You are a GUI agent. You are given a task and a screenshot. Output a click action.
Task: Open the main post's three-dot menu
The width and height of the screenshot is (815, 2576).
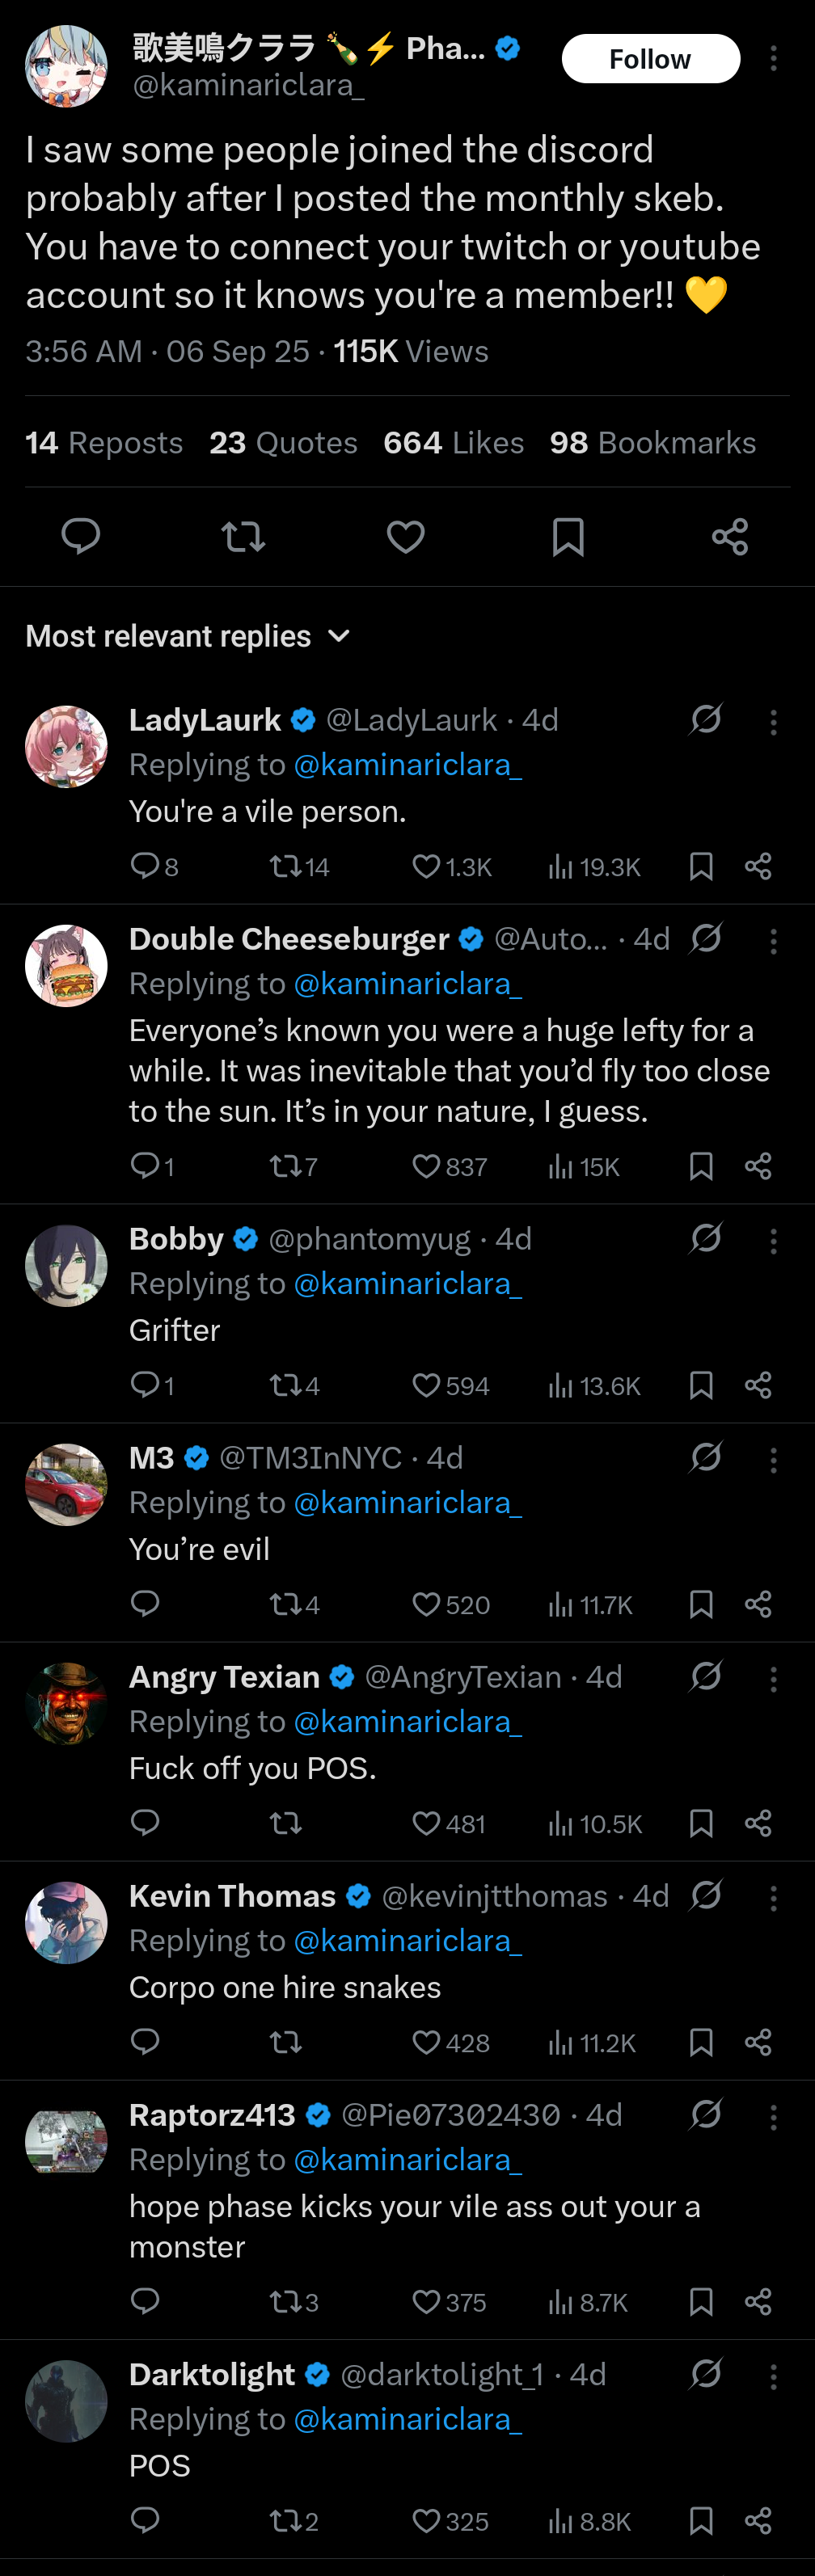(x=773, y=59)
